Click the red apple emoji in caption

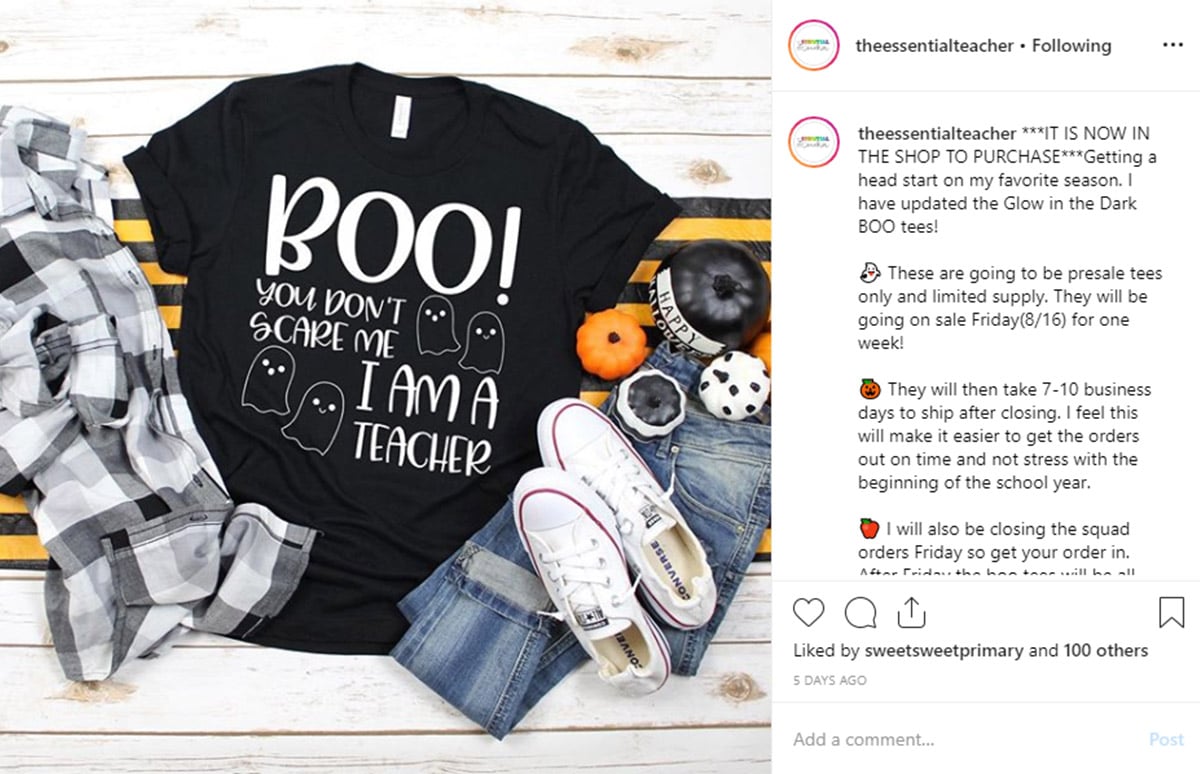pos(869,528)
